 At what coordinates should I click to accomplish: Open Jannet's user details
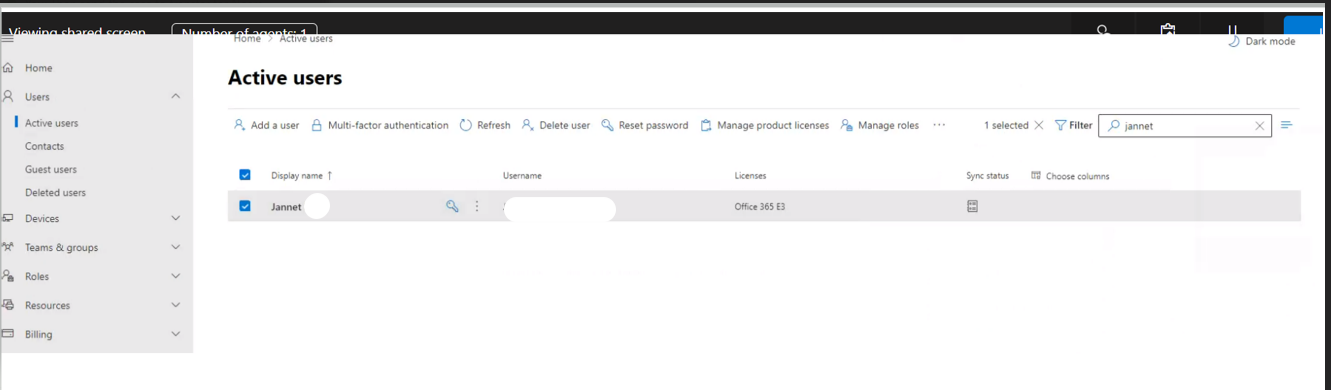click(286, 207)
